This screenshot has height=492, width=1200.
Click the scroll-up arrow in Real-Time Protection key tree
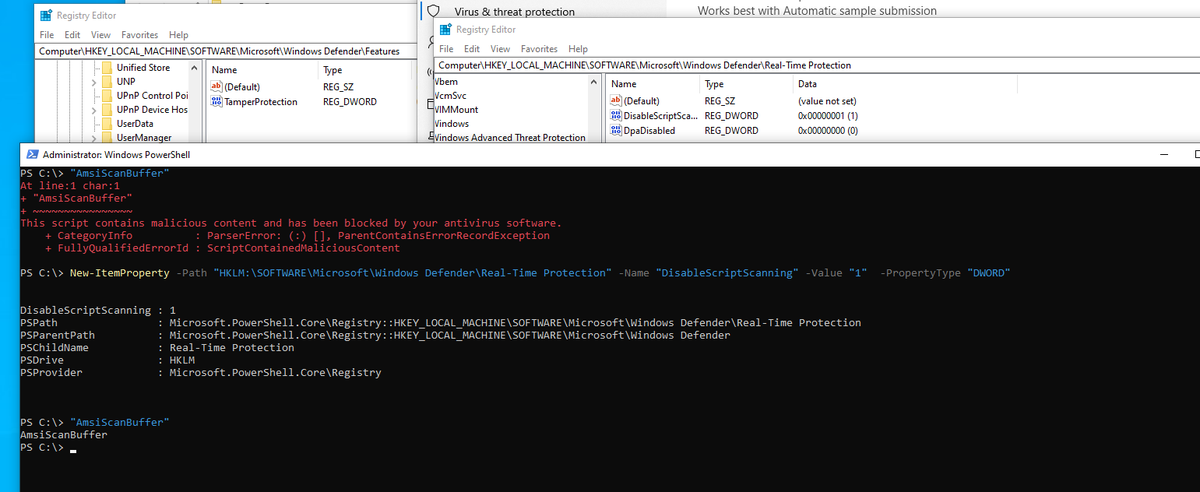point(594,82)
